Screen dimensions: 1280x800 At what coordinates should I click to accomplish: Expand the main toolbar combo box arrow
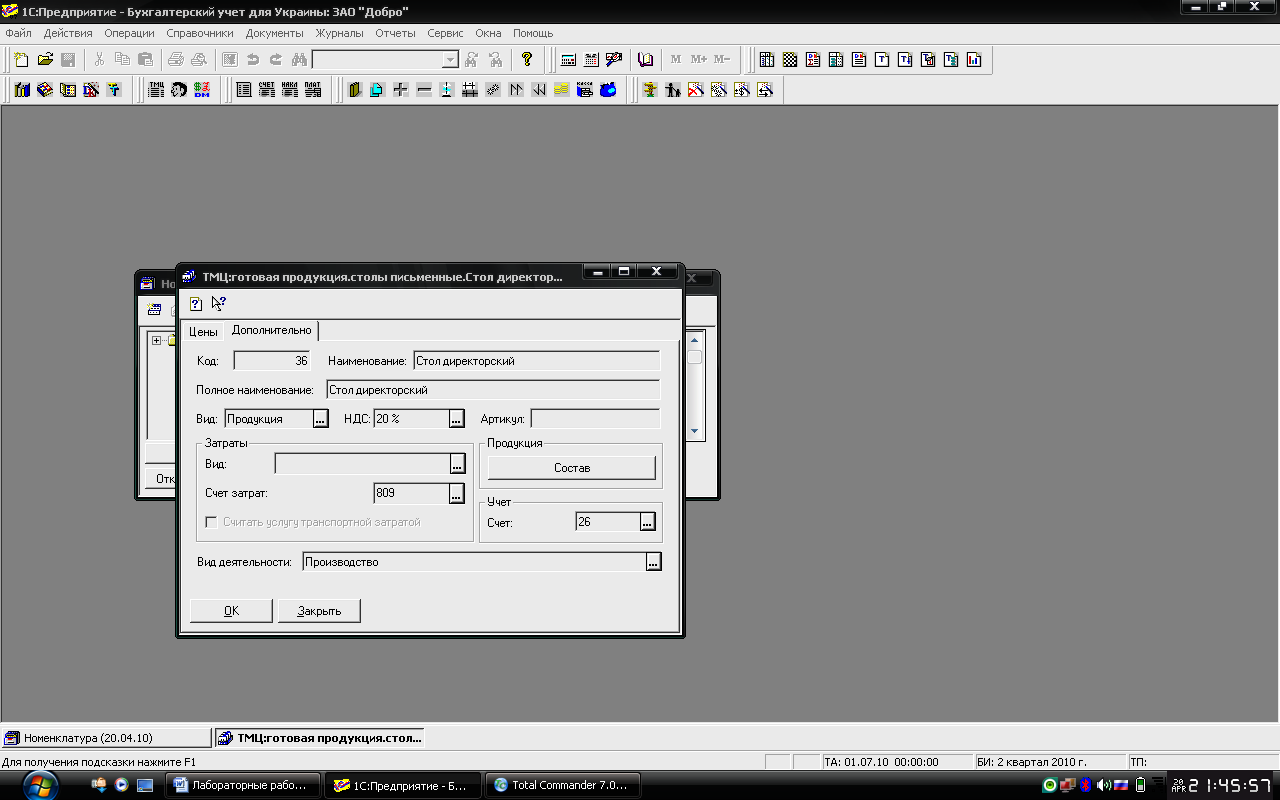pyautogui.click(x=450, y=60)
